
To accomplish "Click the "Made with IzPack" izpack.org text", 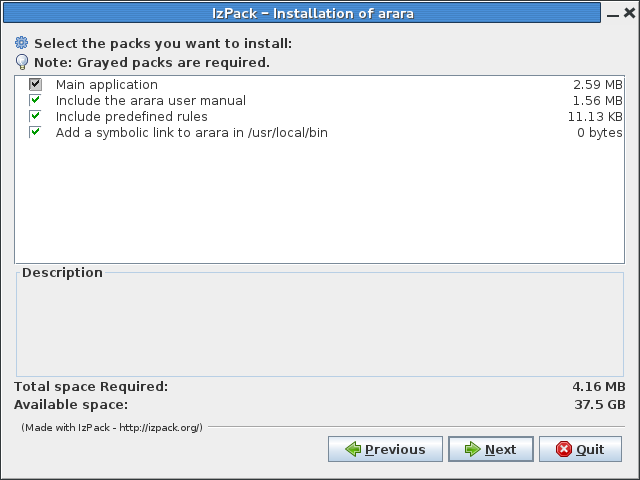I will click(x=112, y=428).
